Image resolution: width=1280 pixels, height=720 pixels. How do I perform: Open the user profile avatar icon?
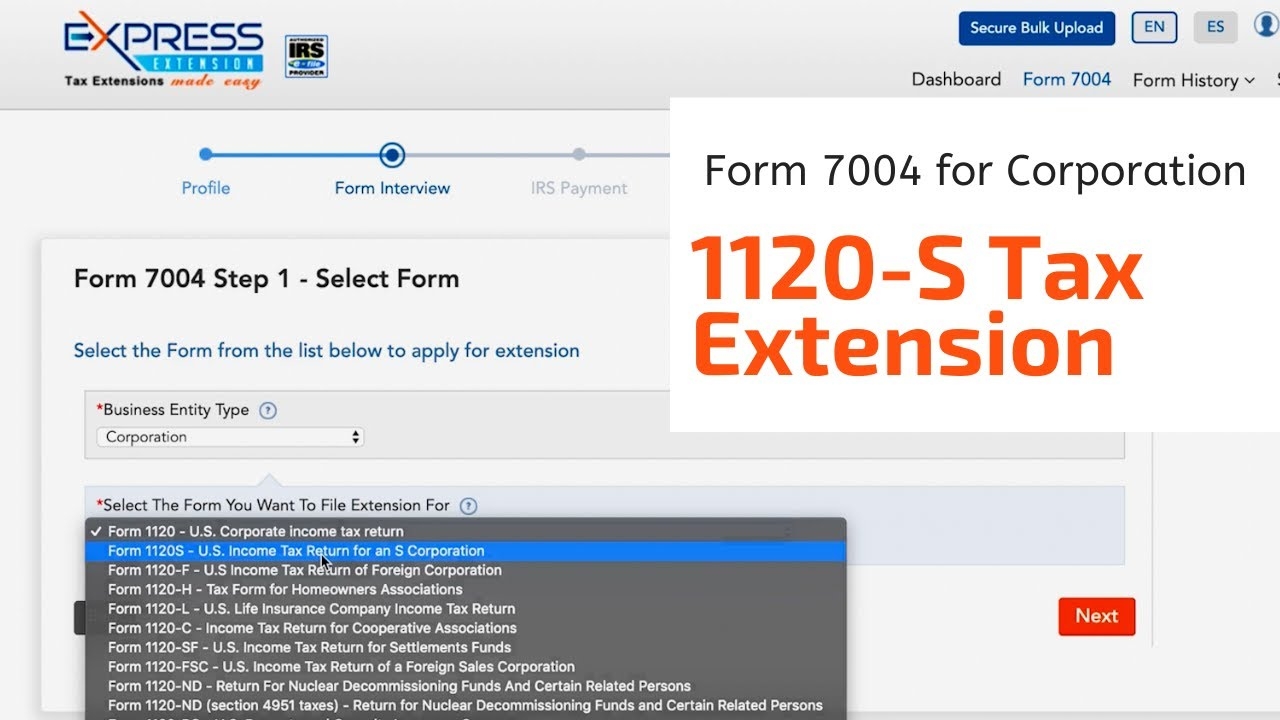(x=1268, y=26)
